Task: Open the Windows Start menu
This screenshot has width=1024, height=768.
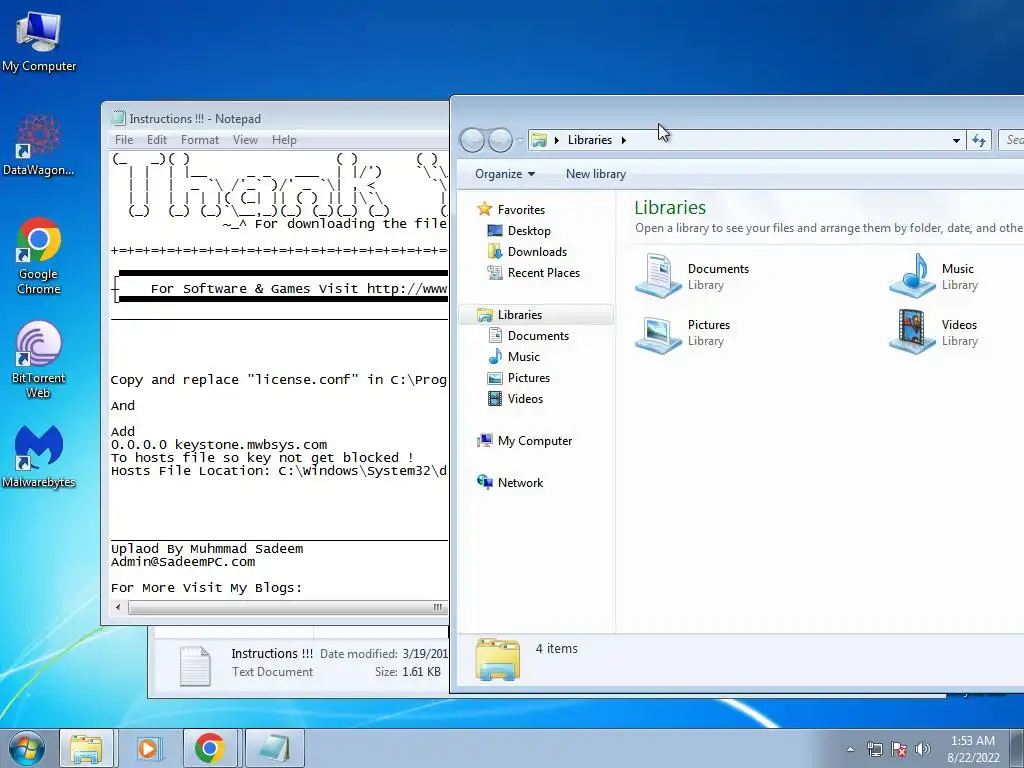Action: point(26,748)
